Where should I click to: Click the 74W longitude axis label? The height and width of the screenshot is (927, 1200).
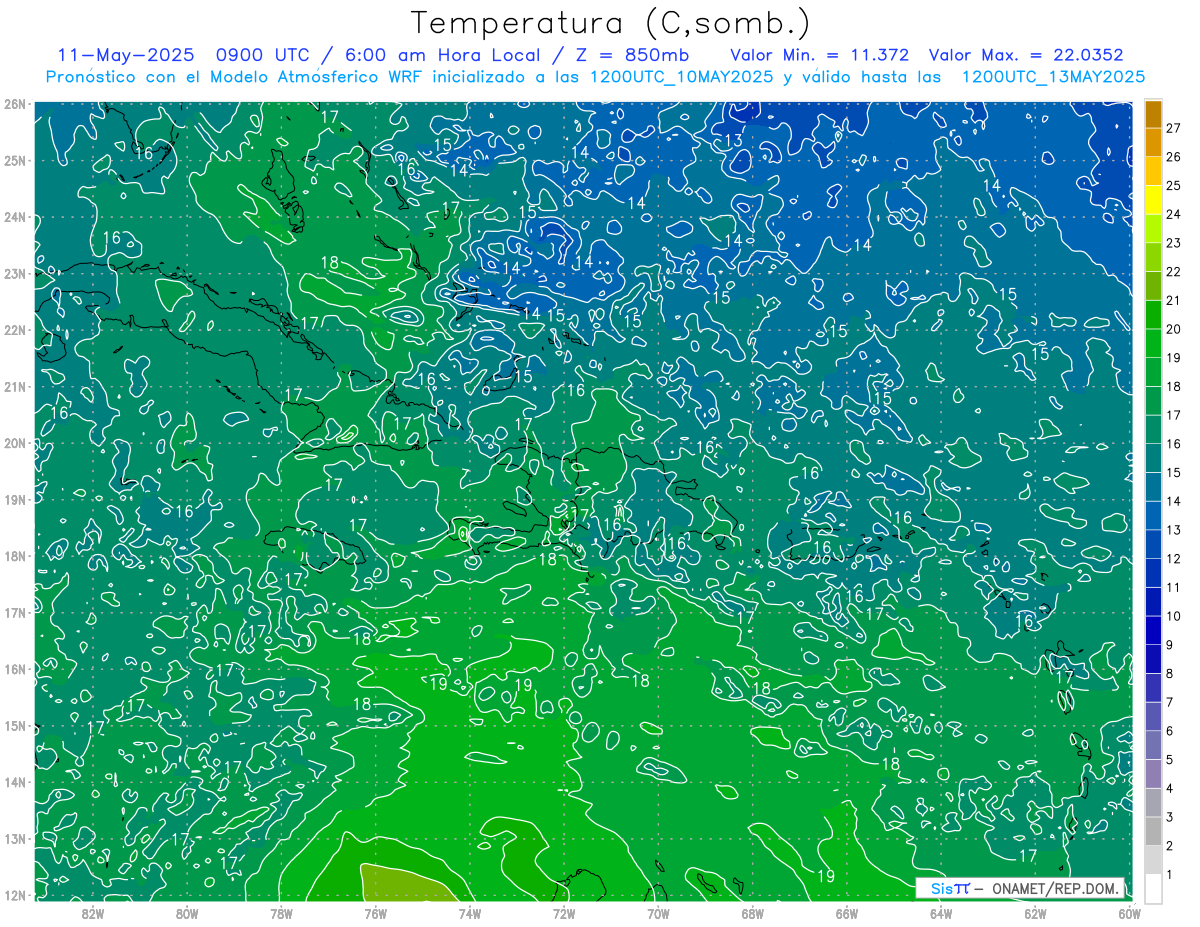470,913
